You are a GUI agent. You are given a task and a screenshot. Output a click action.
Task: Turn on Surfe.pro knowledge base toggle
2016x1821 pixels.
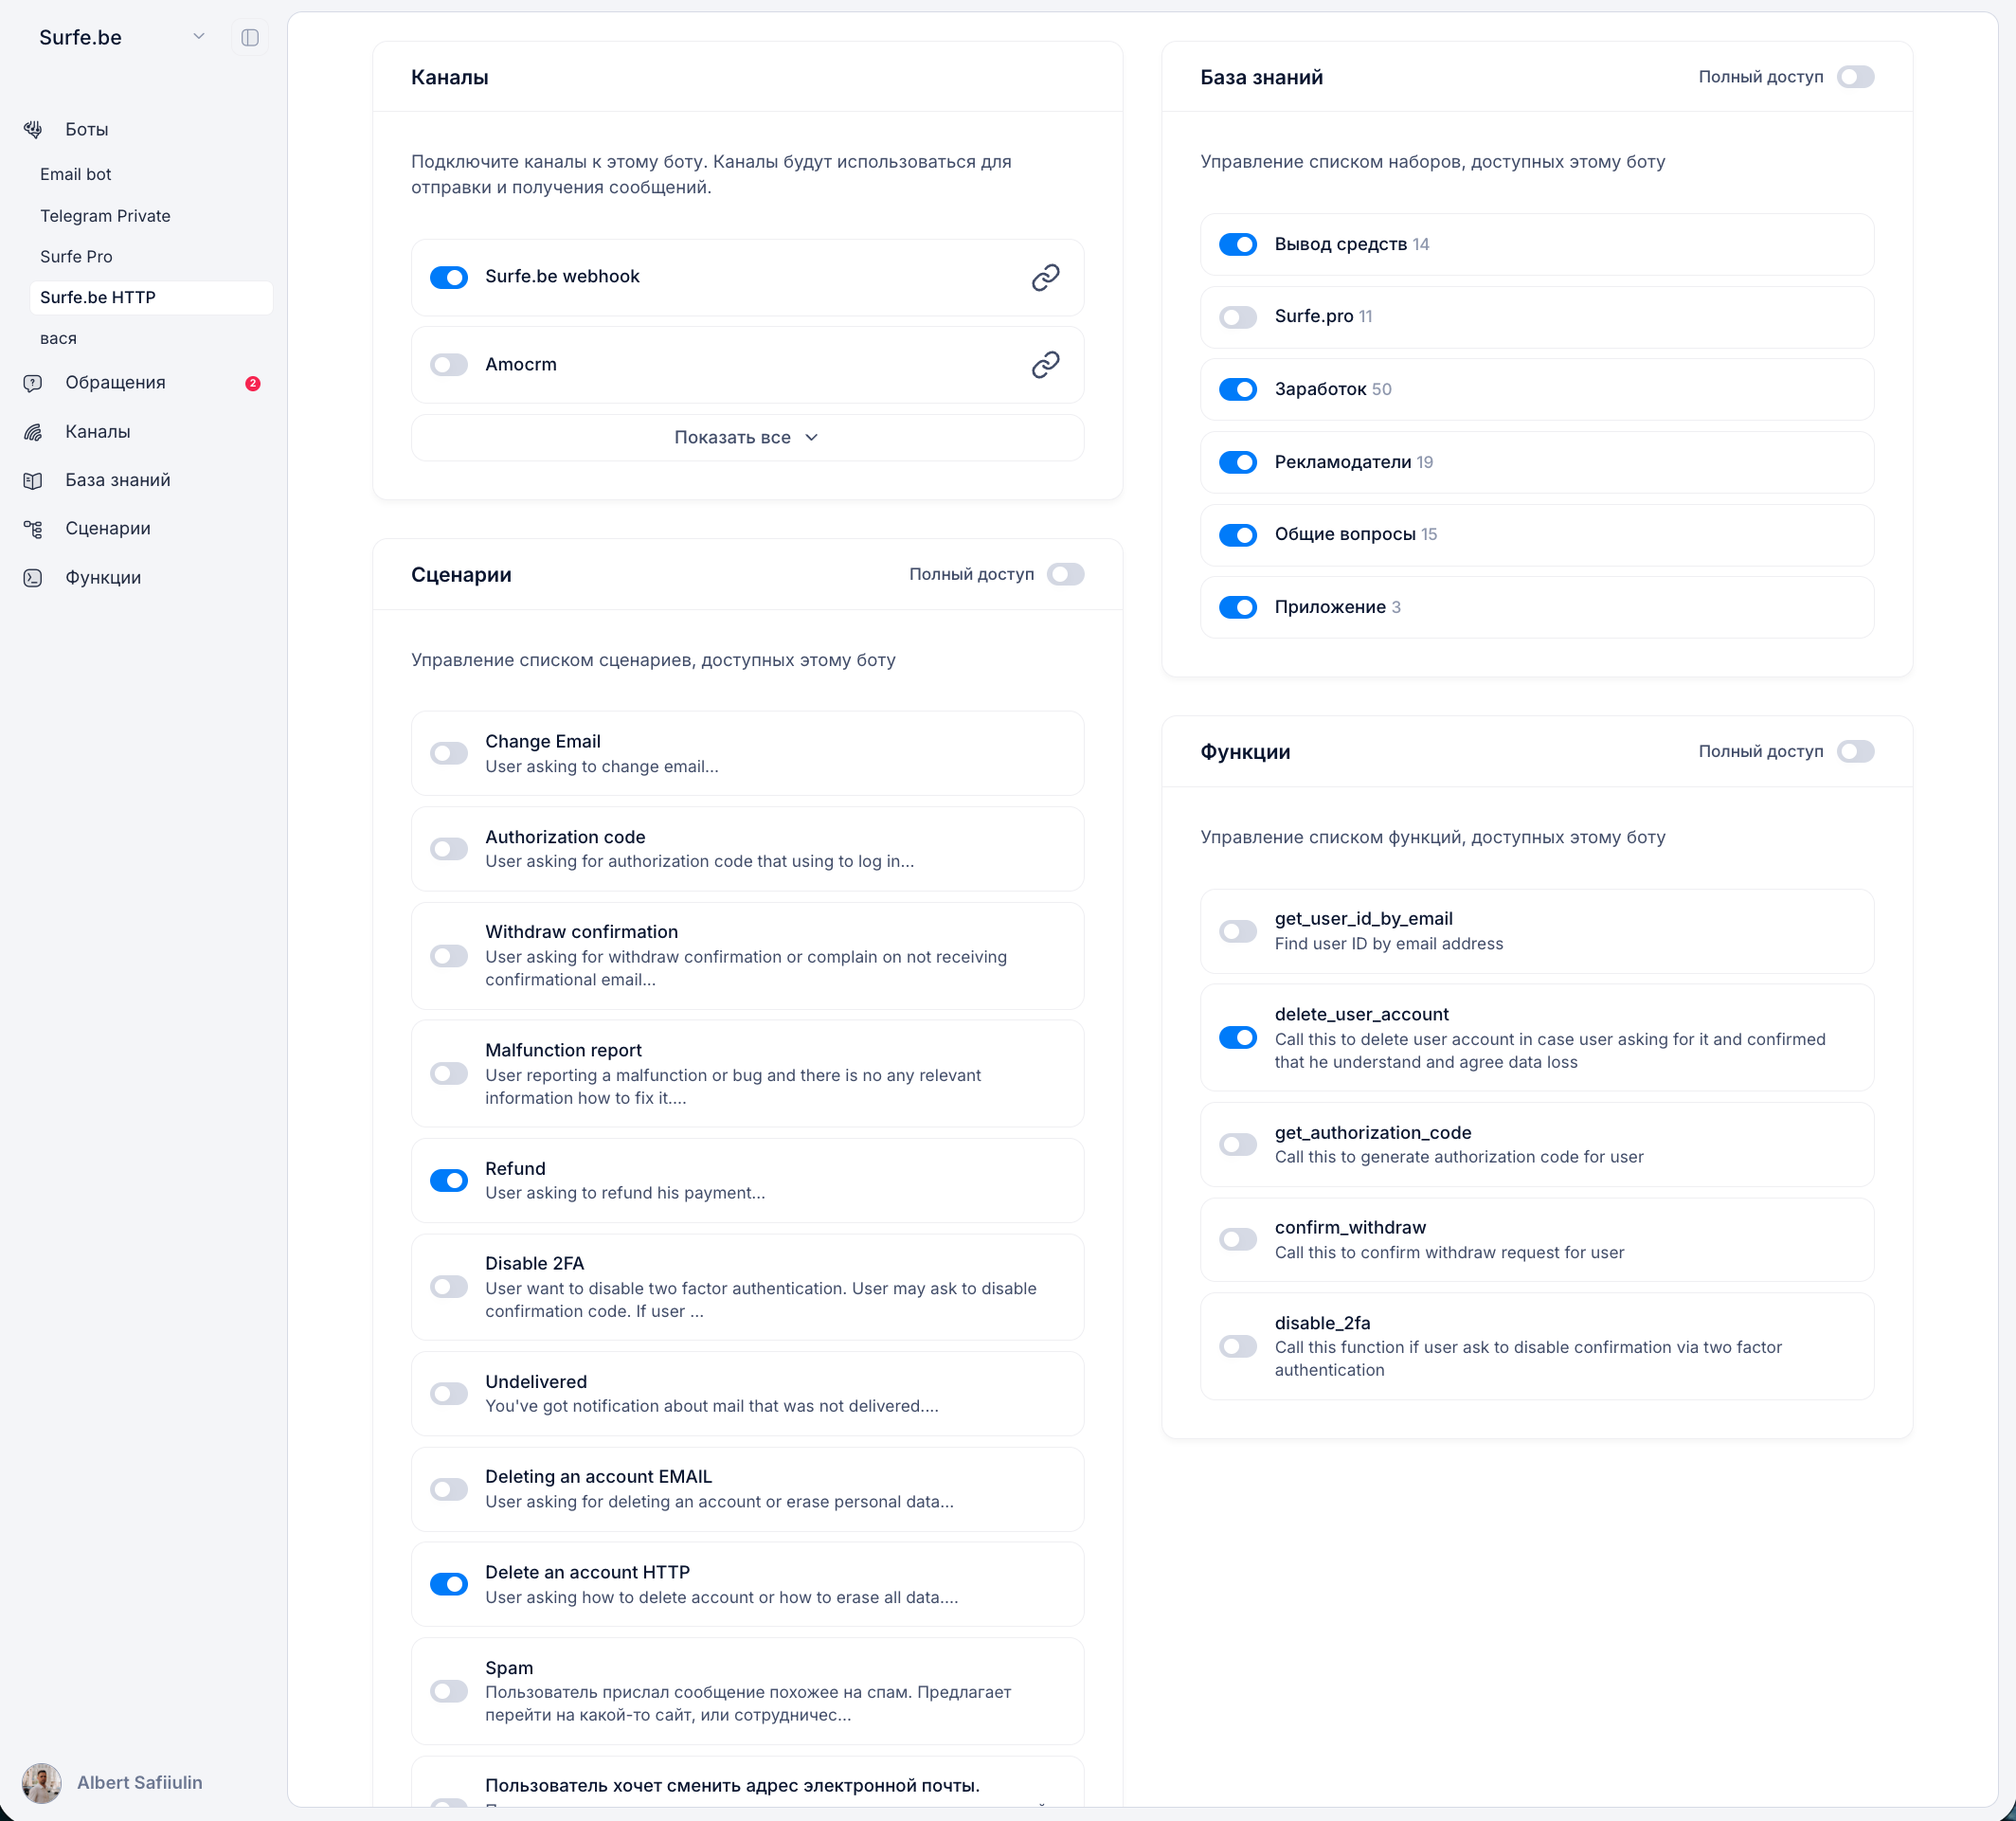(x=1237, y=317)
